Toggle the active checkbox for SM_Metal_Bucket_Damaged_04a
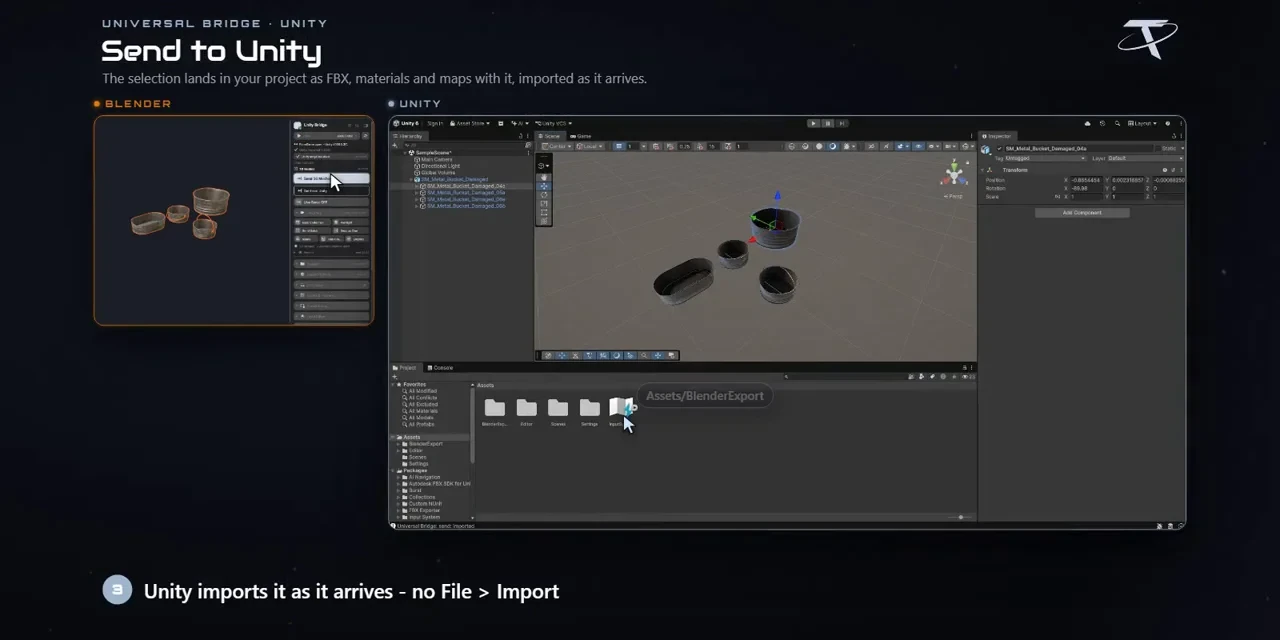 tap(999, 148)
